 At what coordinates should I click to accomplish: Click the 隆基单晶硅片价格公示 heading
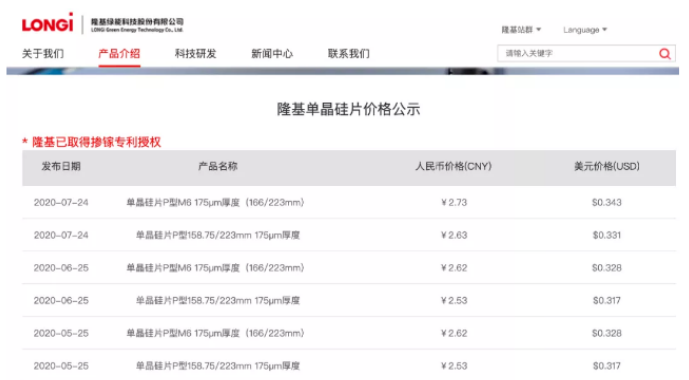tap(348, 109)
